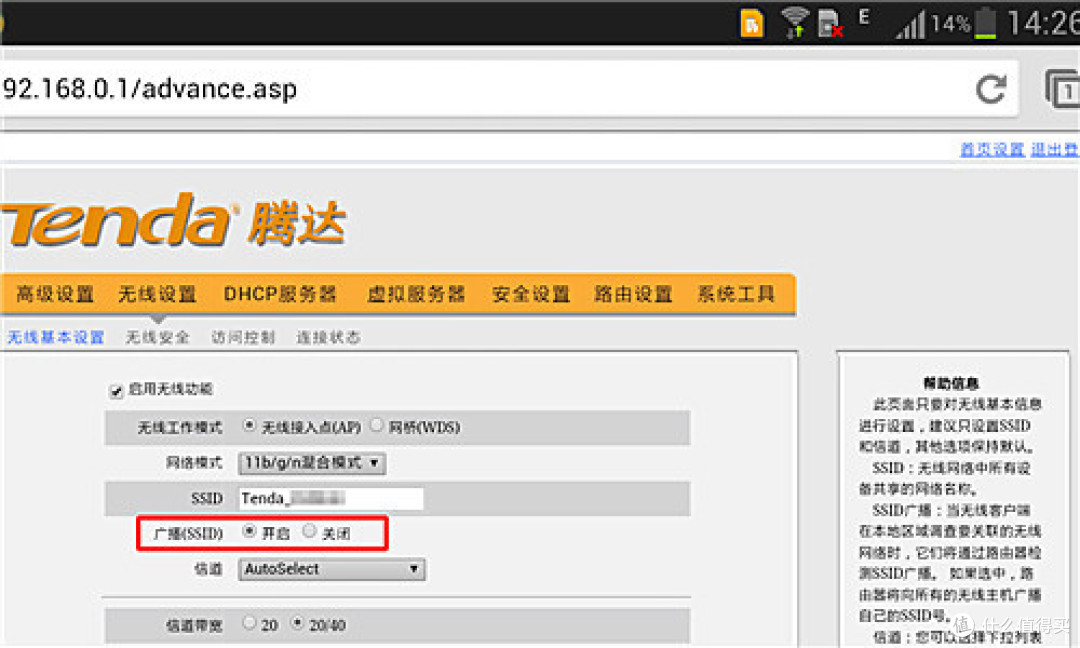
Task: Select 信道带宽 20 radio button
Action: pos(249,623)
